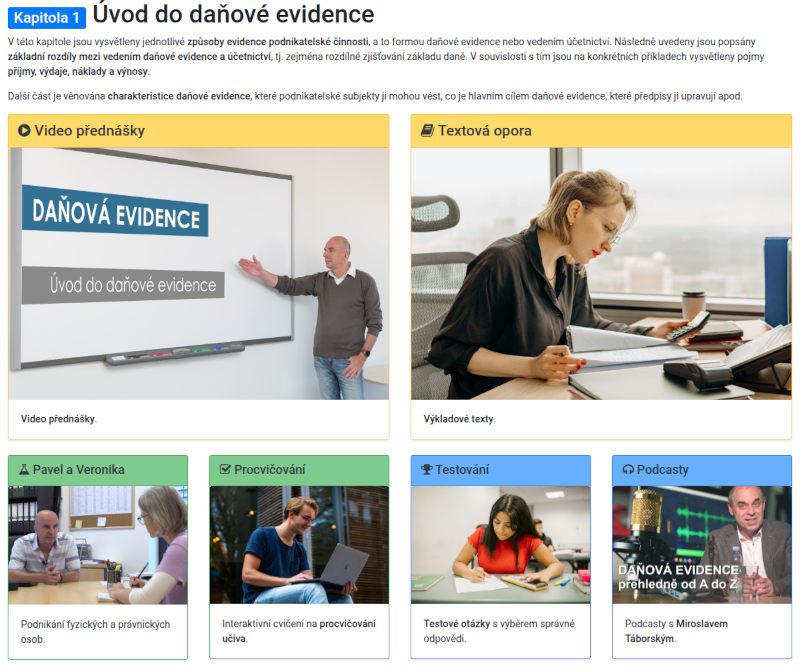
Task: Click the person icon on Pavel a Veronika card
Action: [25, 469]
